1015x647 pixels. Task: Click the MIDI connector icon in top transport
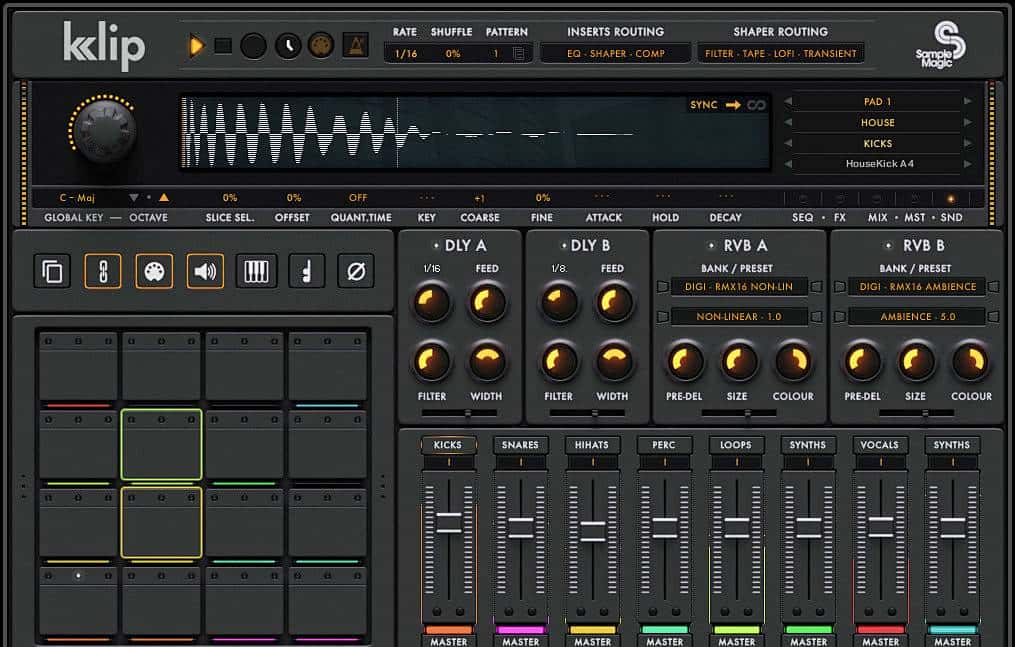pos(320,46)
